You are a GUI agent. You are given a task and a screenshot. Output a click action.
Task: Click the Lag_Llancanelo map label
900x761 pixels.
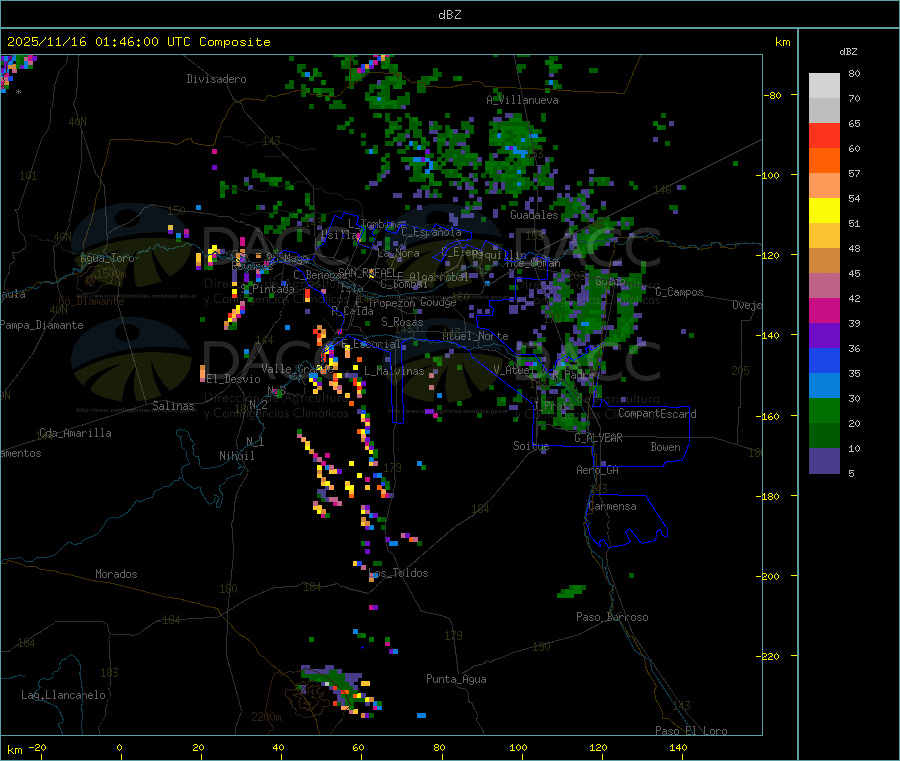point(63,694)
